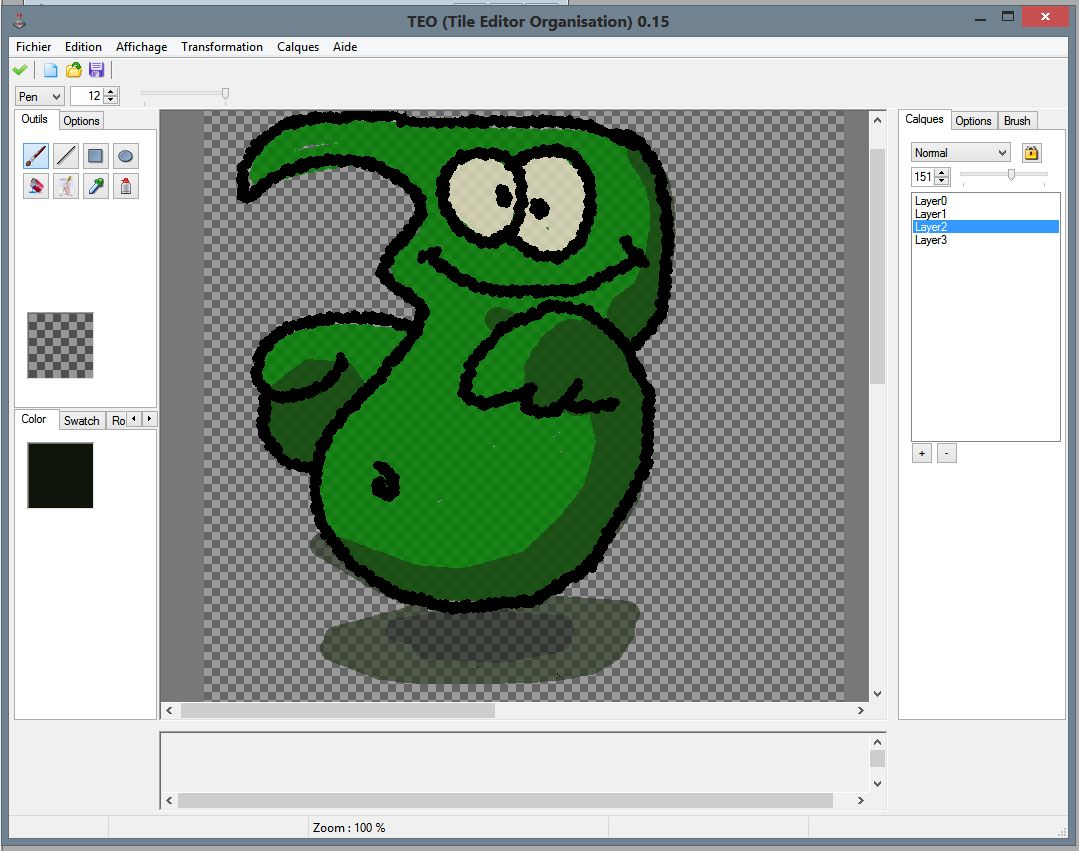Click the canvas scroll down arrow
Image resolution: width=1079 pixels, height=851 pixels.
tap(877, 693)
